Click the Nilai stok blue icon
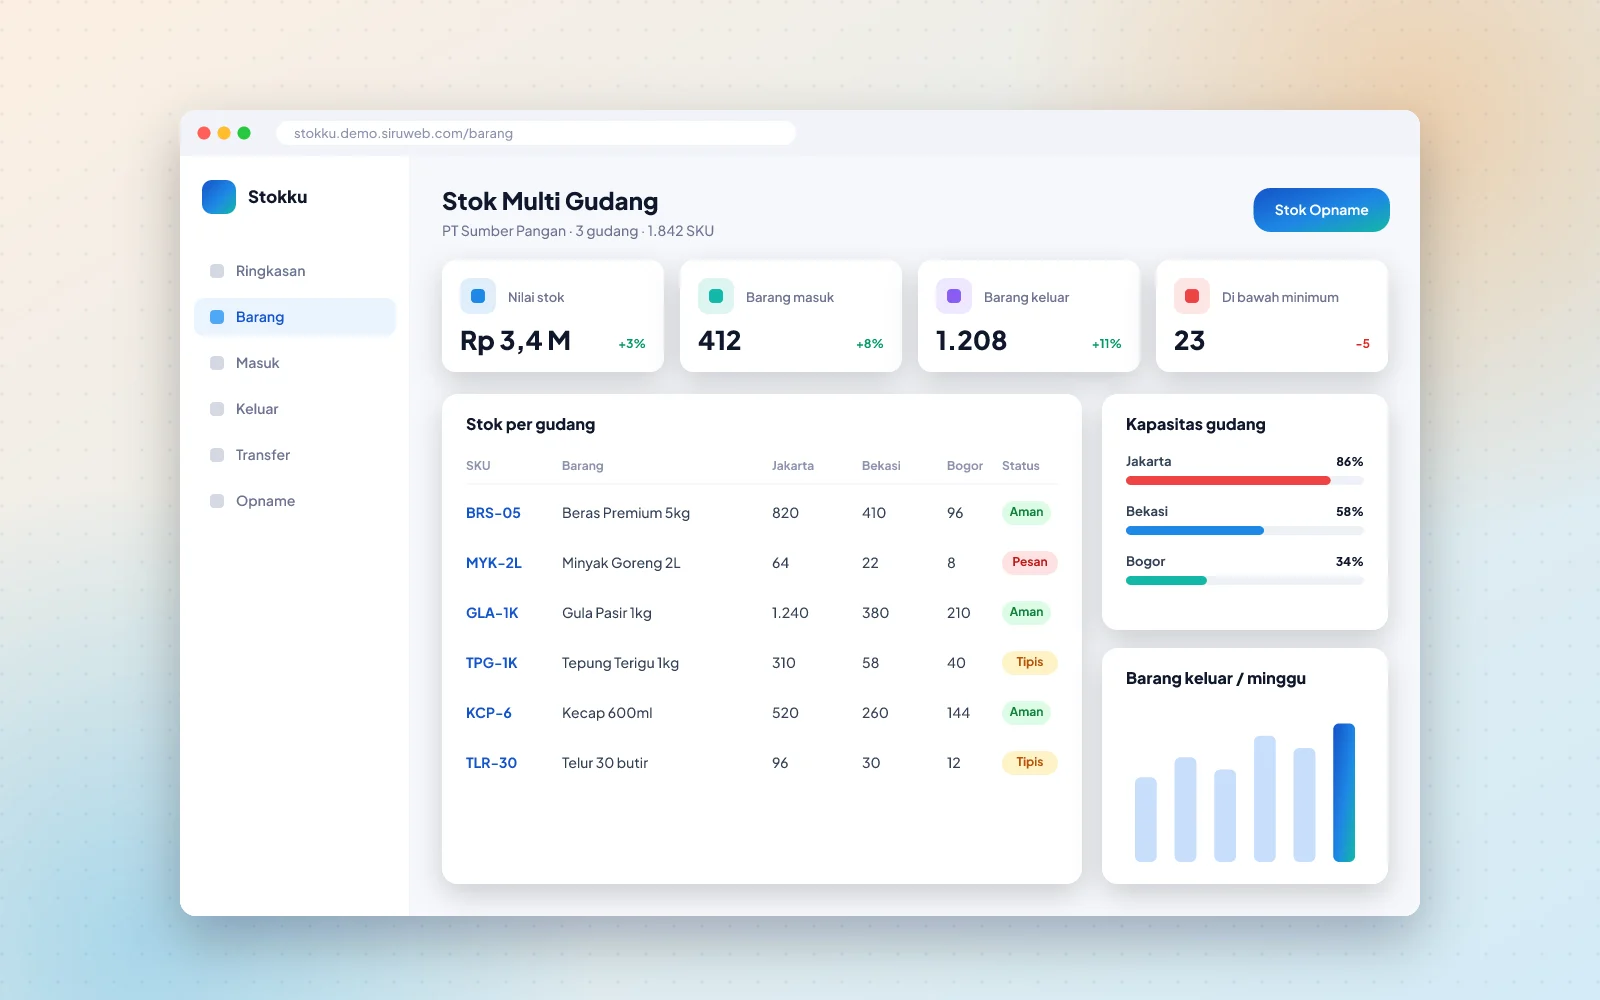1600x1000 pixels. (478, 296)
